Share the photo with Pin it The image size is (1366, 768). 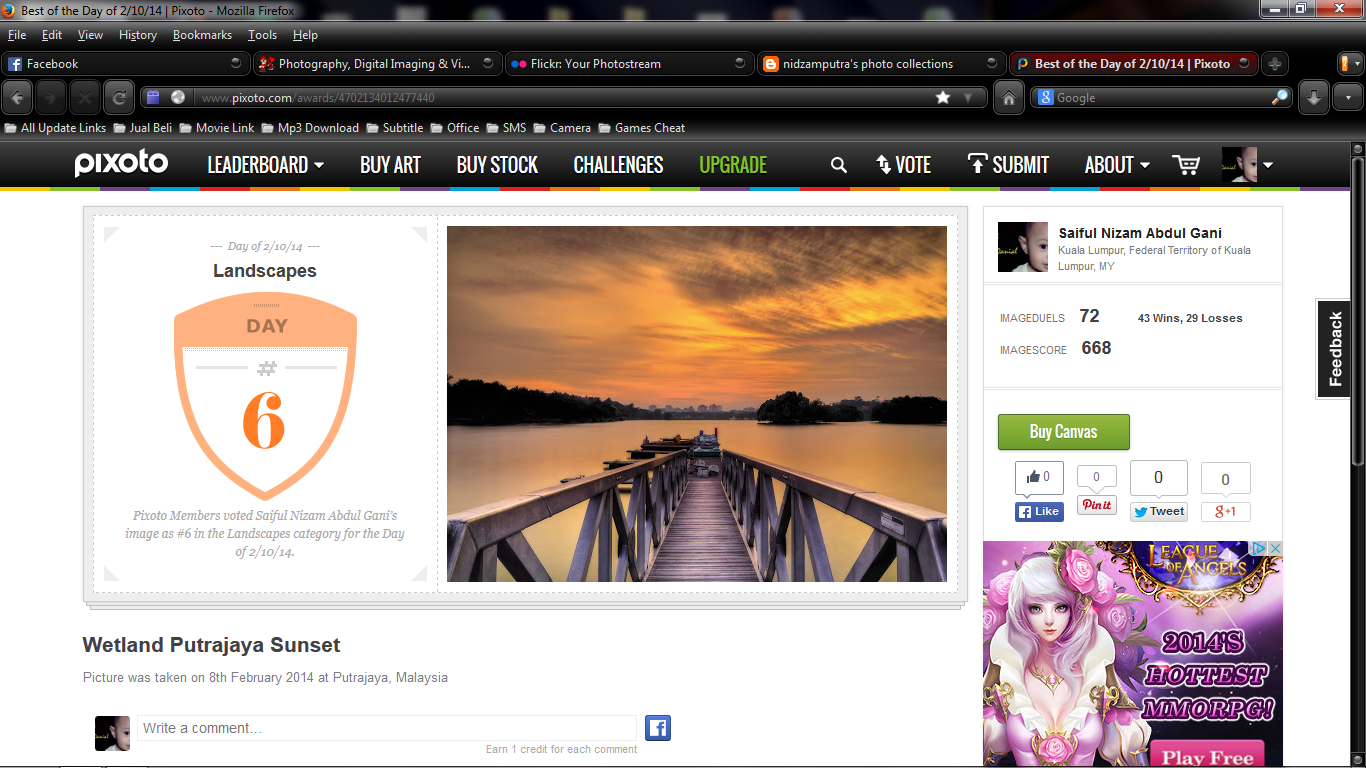point(1096,505)
